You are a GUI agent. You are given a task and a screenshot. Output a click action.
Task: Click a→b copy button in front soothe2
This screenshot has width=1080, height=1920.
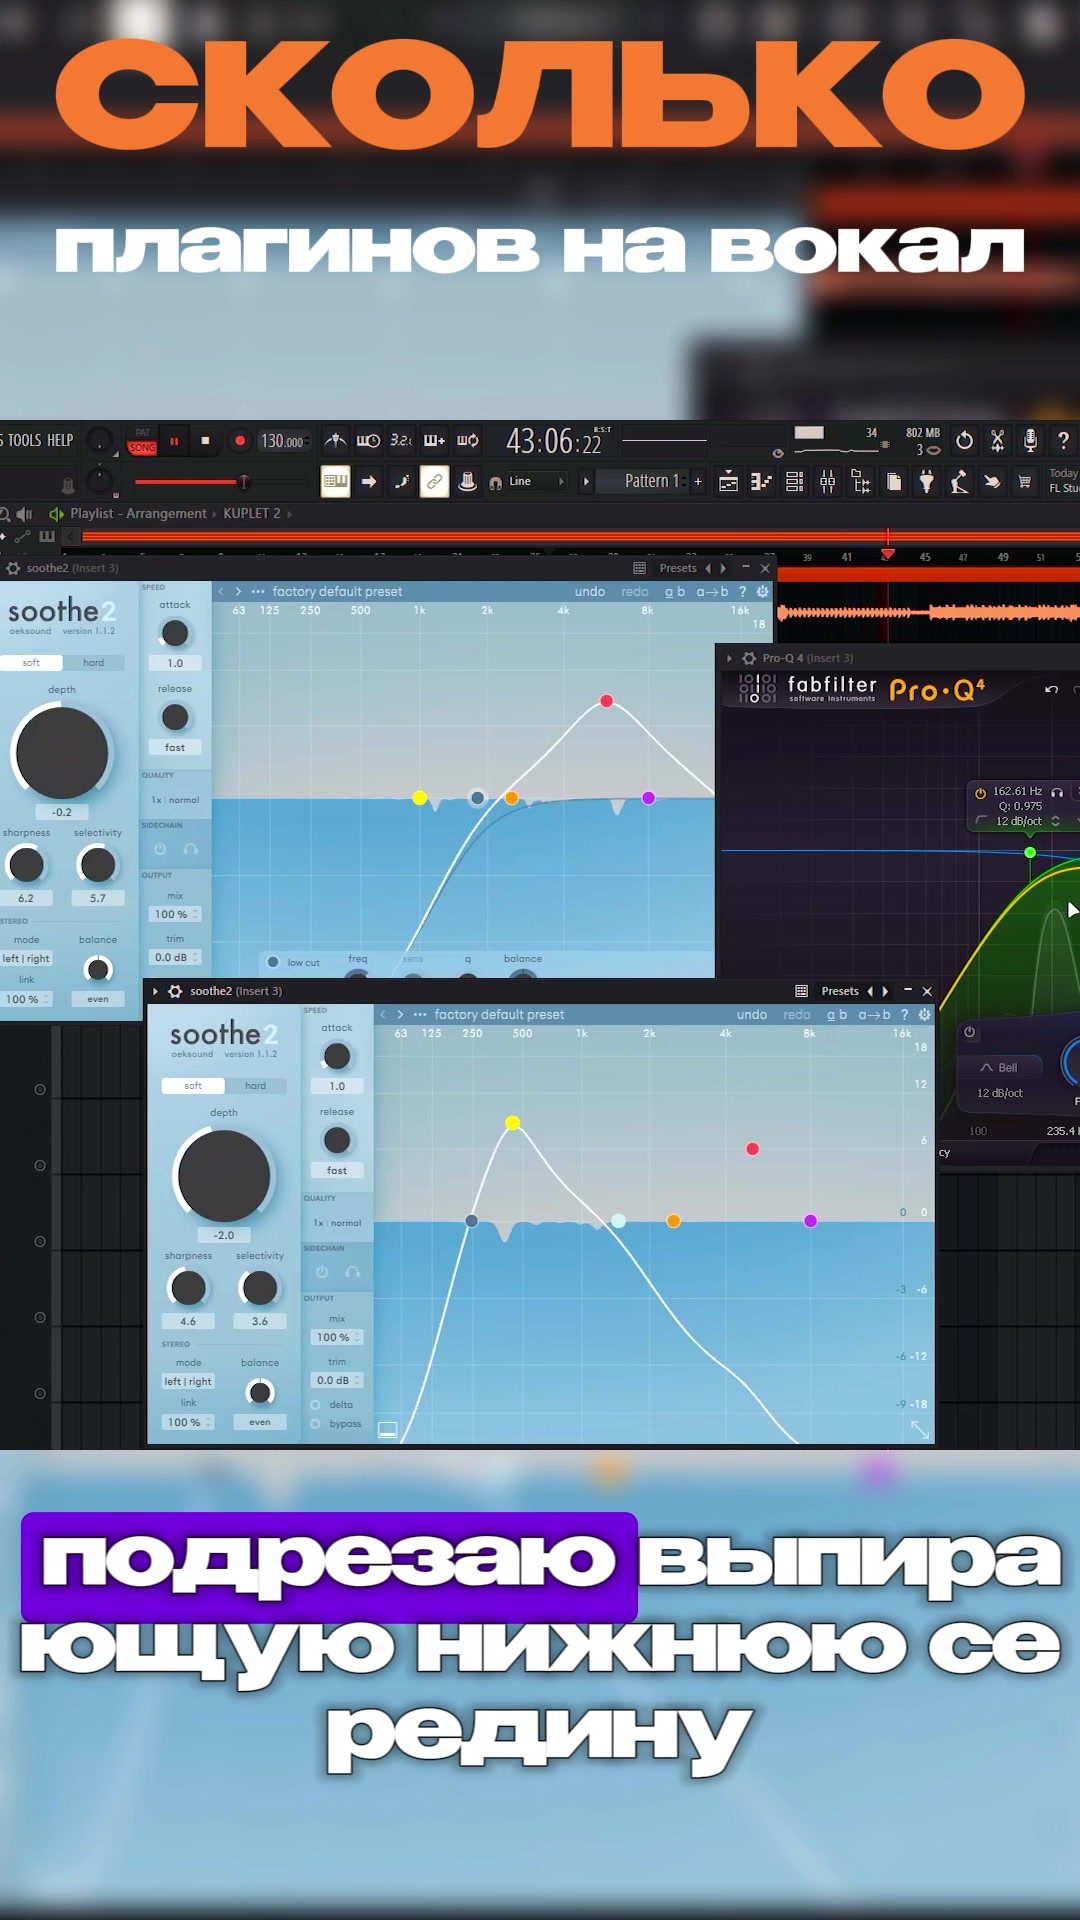874,1014
